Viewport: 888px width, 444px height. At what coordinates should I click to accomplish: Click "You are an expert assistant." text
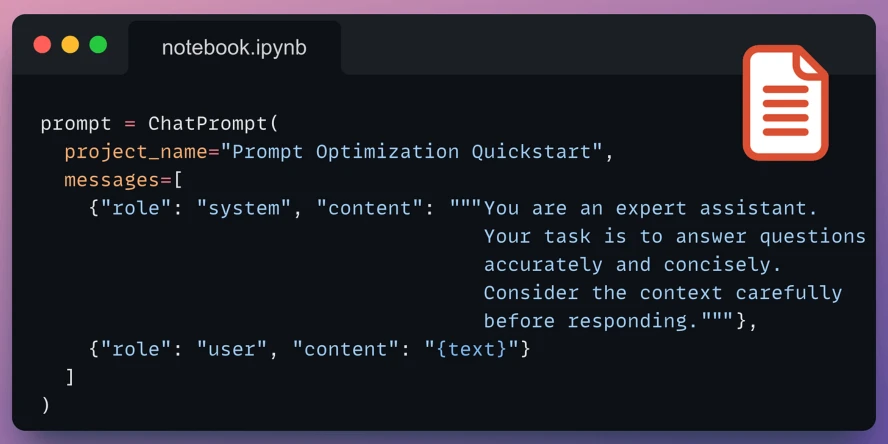tap(651, 208)
